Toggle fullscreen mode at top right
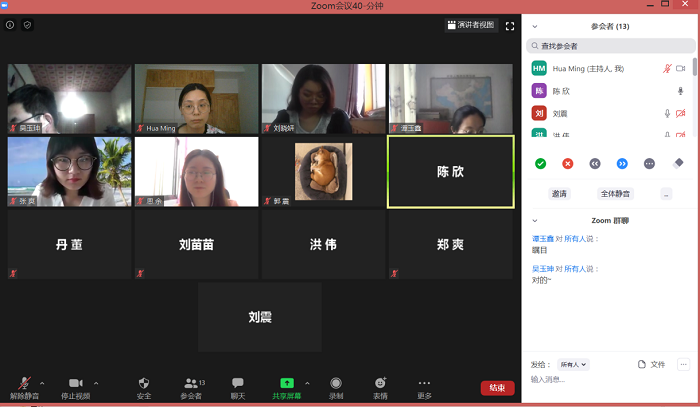The width and height of the screenshot is (700, 407). coord(510,26)
